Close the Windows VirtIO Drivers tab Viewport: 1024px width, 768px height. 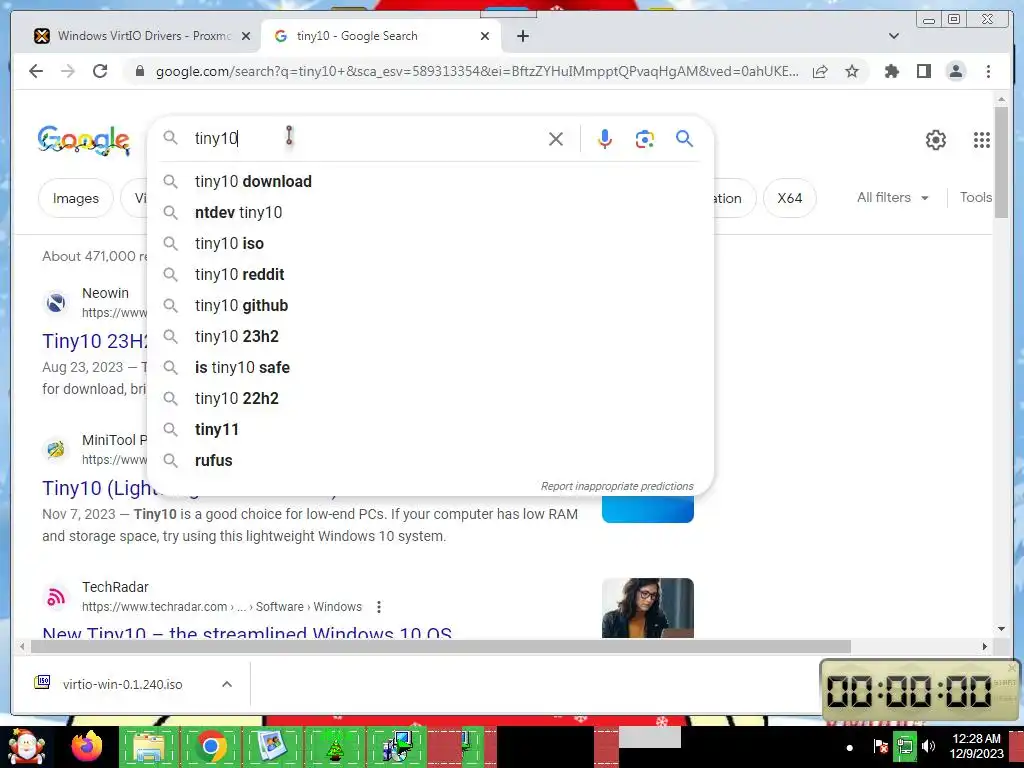point(246,36)
